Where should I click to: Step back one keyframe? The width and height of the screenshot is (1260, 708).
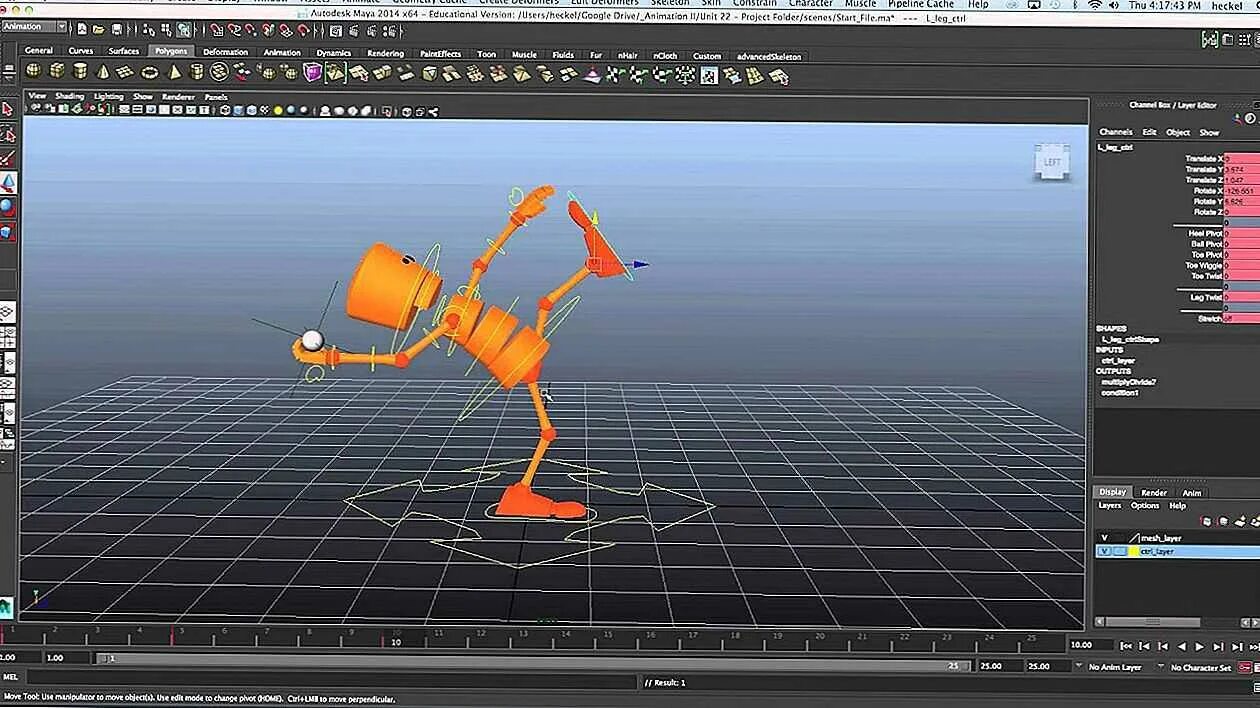[1163, 647]
